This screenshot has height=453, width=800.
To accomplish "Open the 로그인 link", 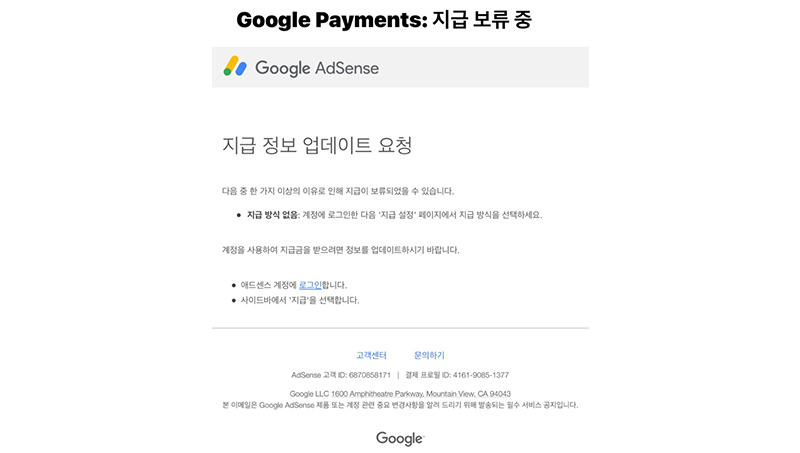I will pyautogui.click(x=310, y=285).
